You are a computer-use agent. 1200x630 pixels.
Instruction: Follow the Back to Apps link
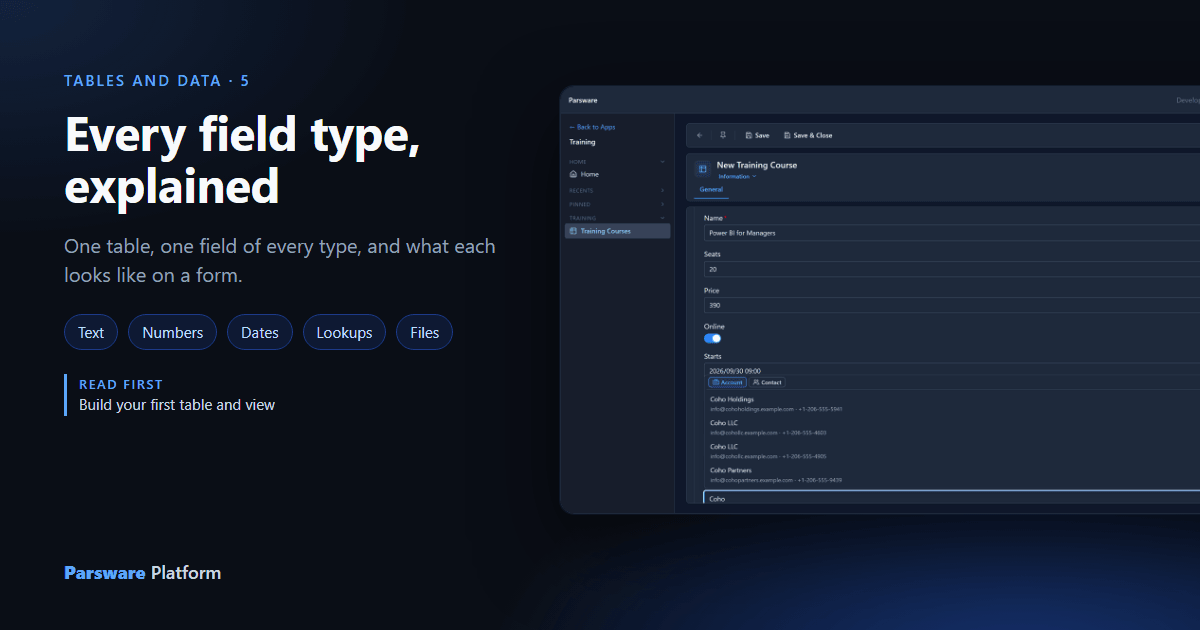pyautogui.click(x=592, y=127)
